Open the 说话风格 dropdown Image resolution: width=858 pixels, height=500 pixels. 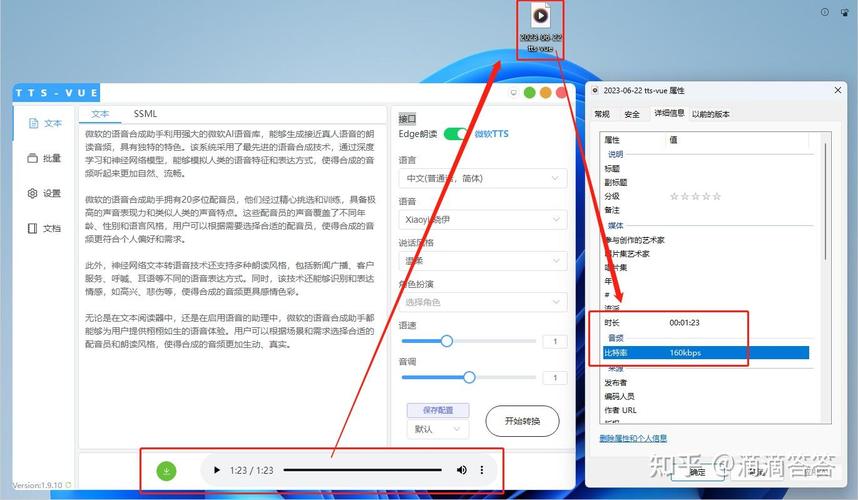(483, 261)
